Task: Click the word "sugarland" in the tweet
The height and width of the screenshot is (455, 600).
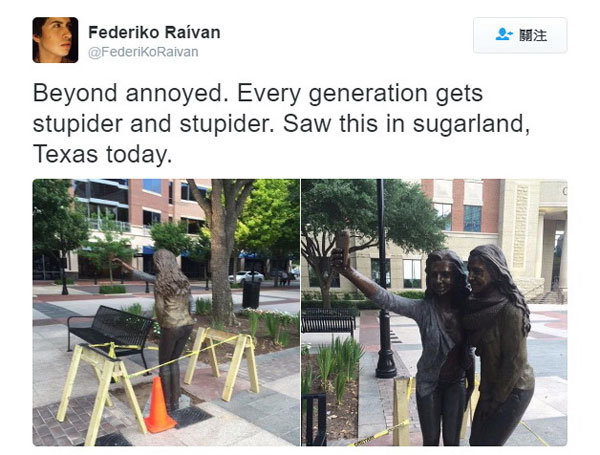Action: pyautogui.click(x=468, y=124)
